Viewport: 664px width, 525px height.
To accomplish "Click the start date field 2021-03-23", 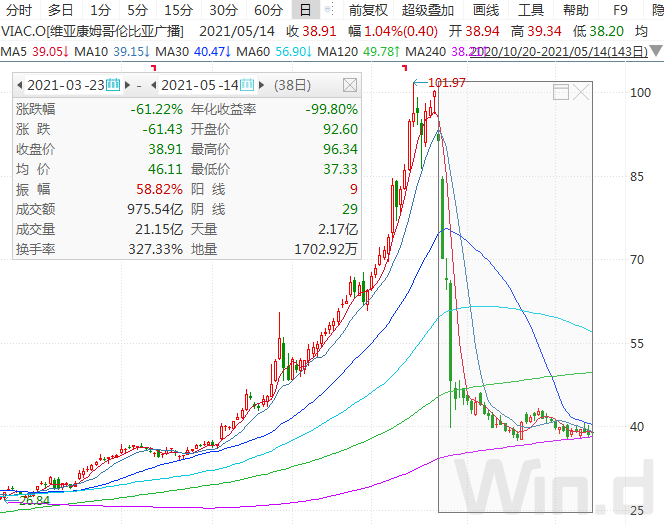I will click(66, 85).
